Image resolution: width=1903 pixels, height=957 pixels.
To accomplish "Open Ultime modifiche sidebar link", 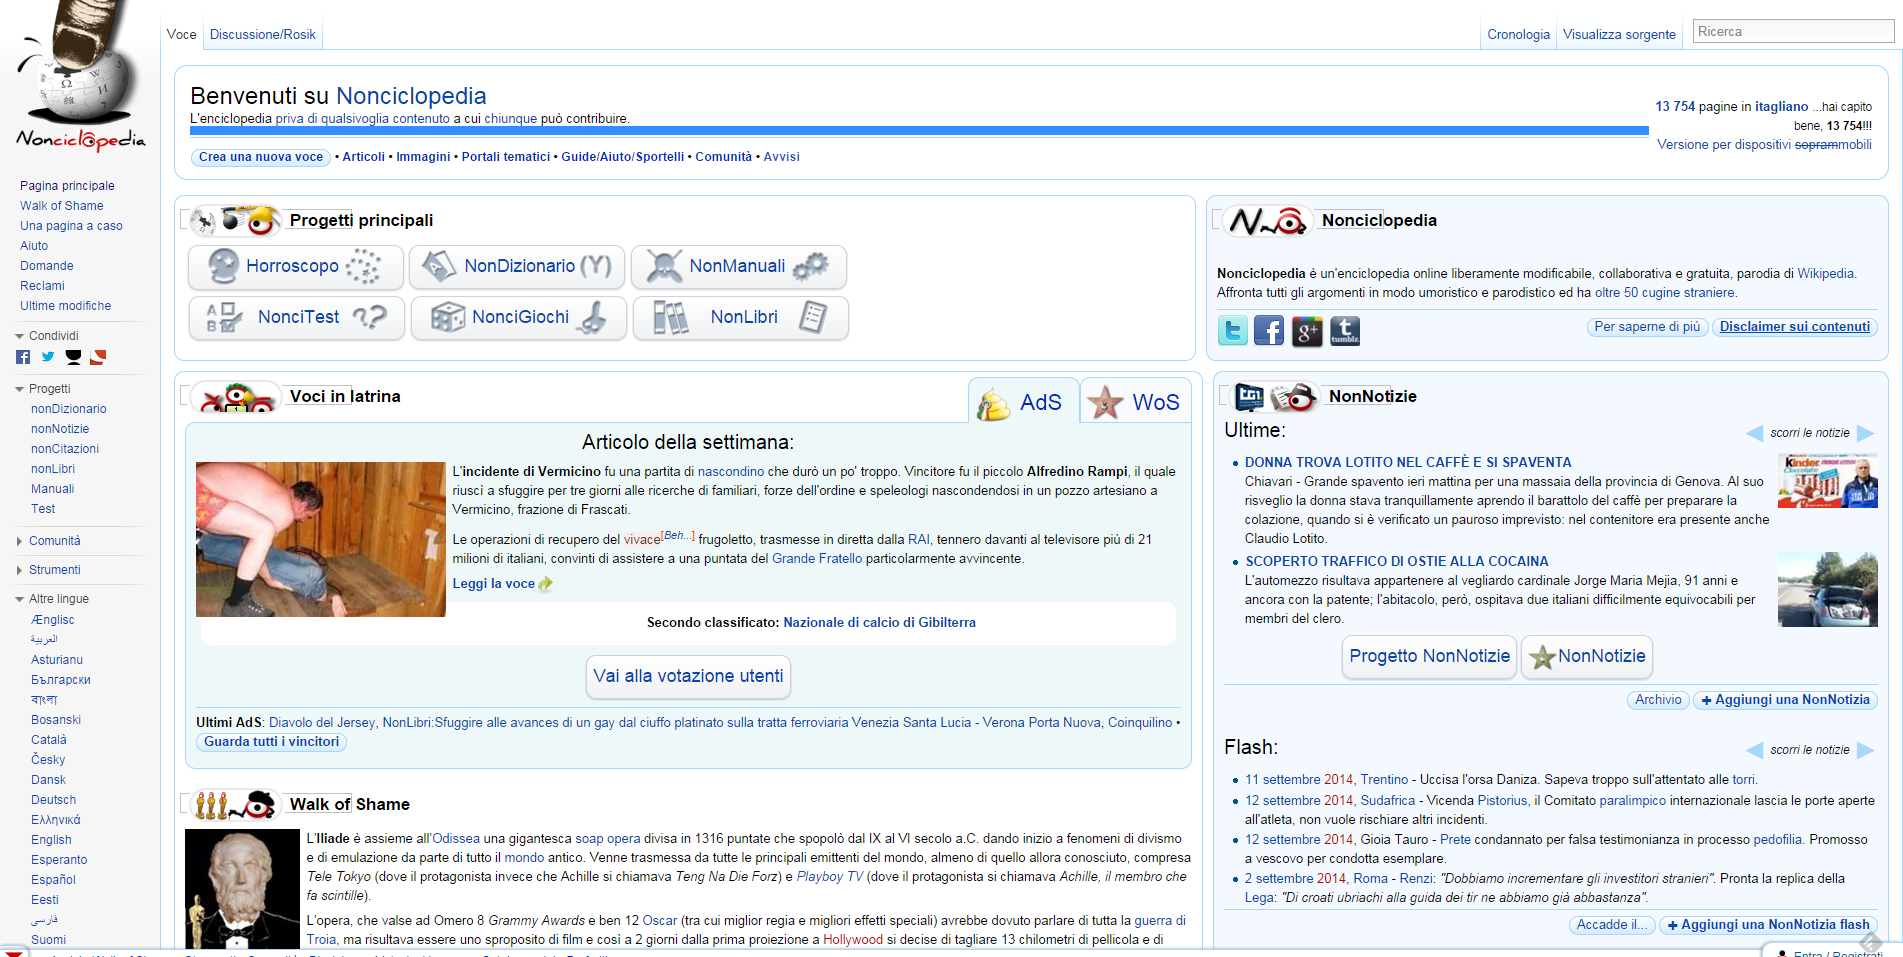I will point(66,306).
